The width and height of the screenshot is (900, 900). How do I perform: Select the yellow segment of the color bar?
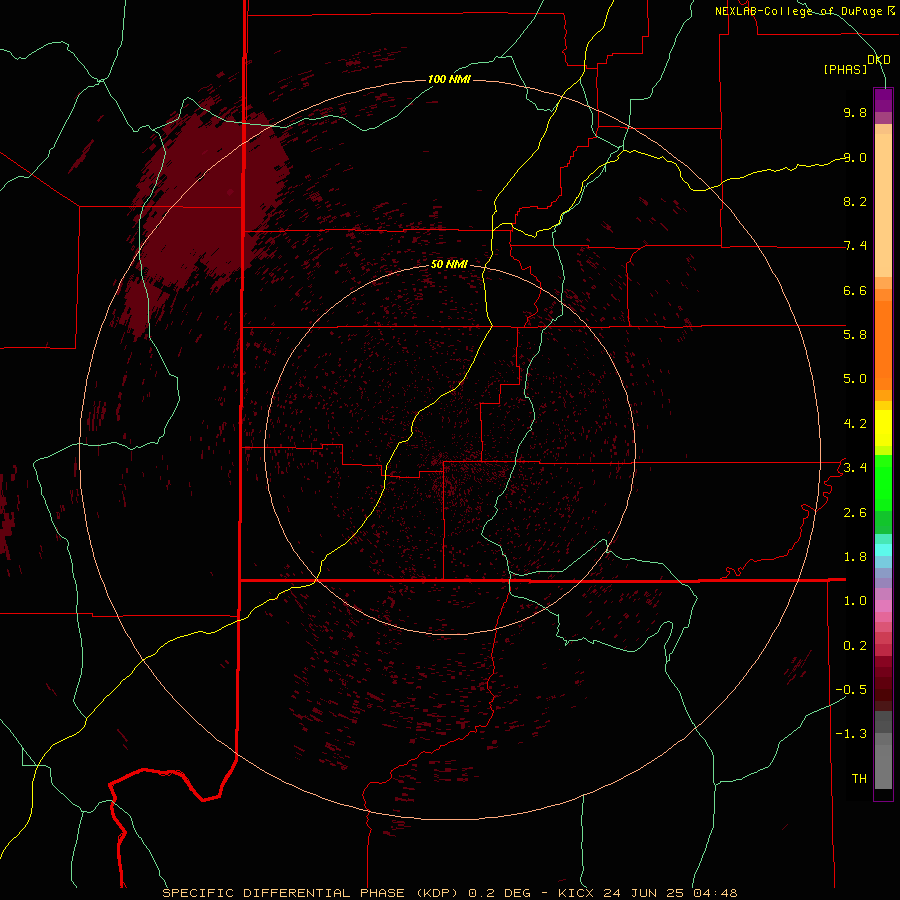[x=883, y=428]
